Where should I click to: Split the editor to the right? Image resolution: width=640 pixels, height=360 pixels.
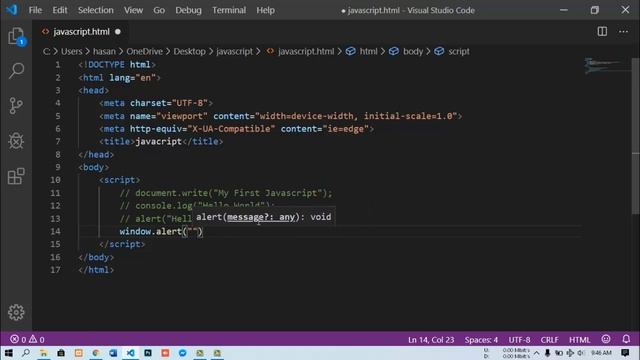click(x=602, y=31)
